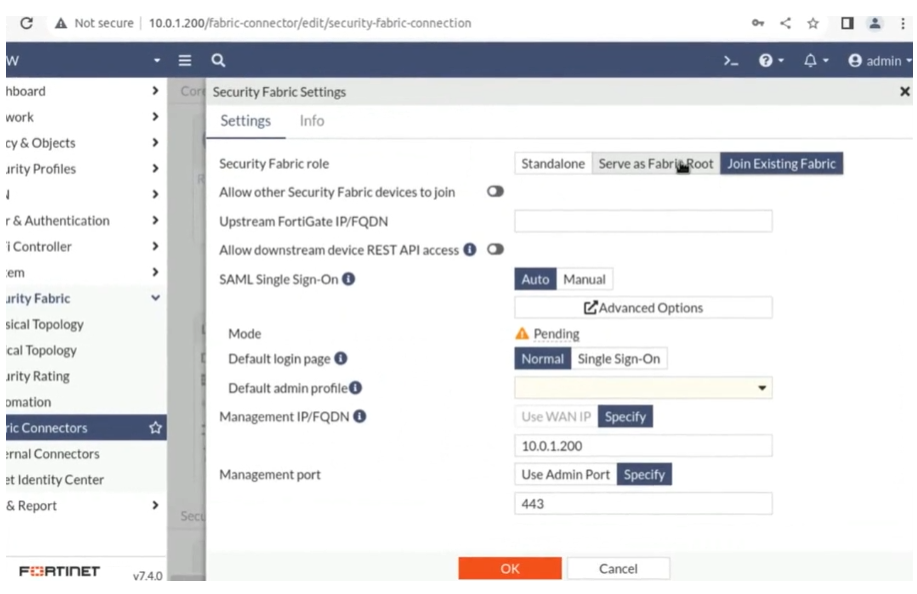The height and width of the screenshot is (594, 917).
Task: Open the CLI console icon
Action: [731, 60]
